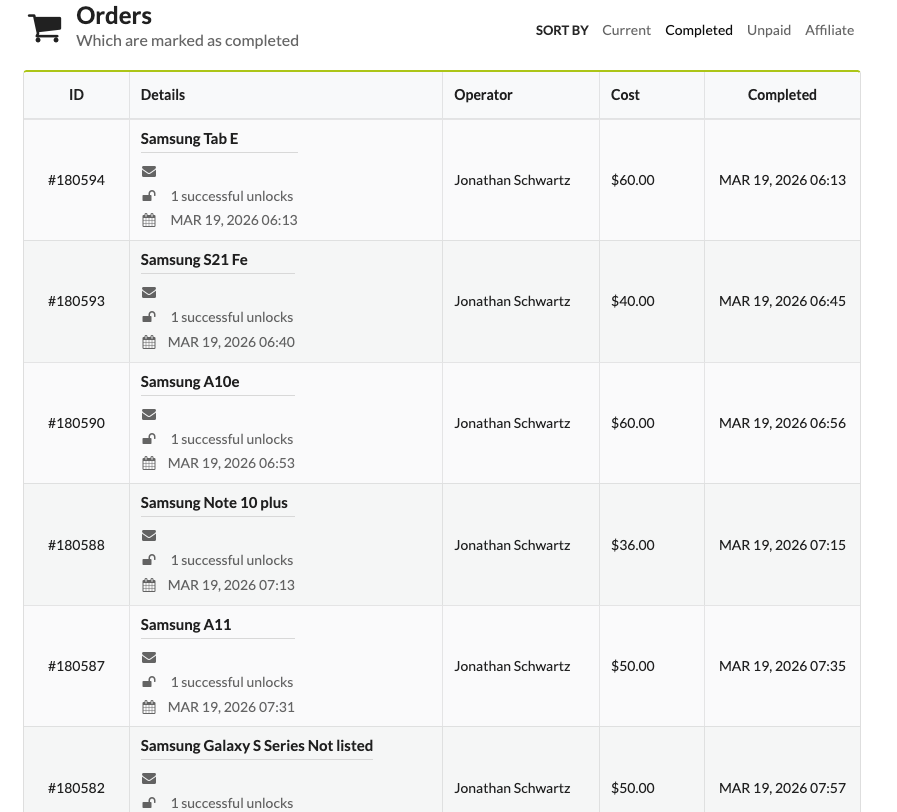The height and width of the screenshot is (812, 897).
Task: Show Affiliate orders
Action: [x=829, y=30]
